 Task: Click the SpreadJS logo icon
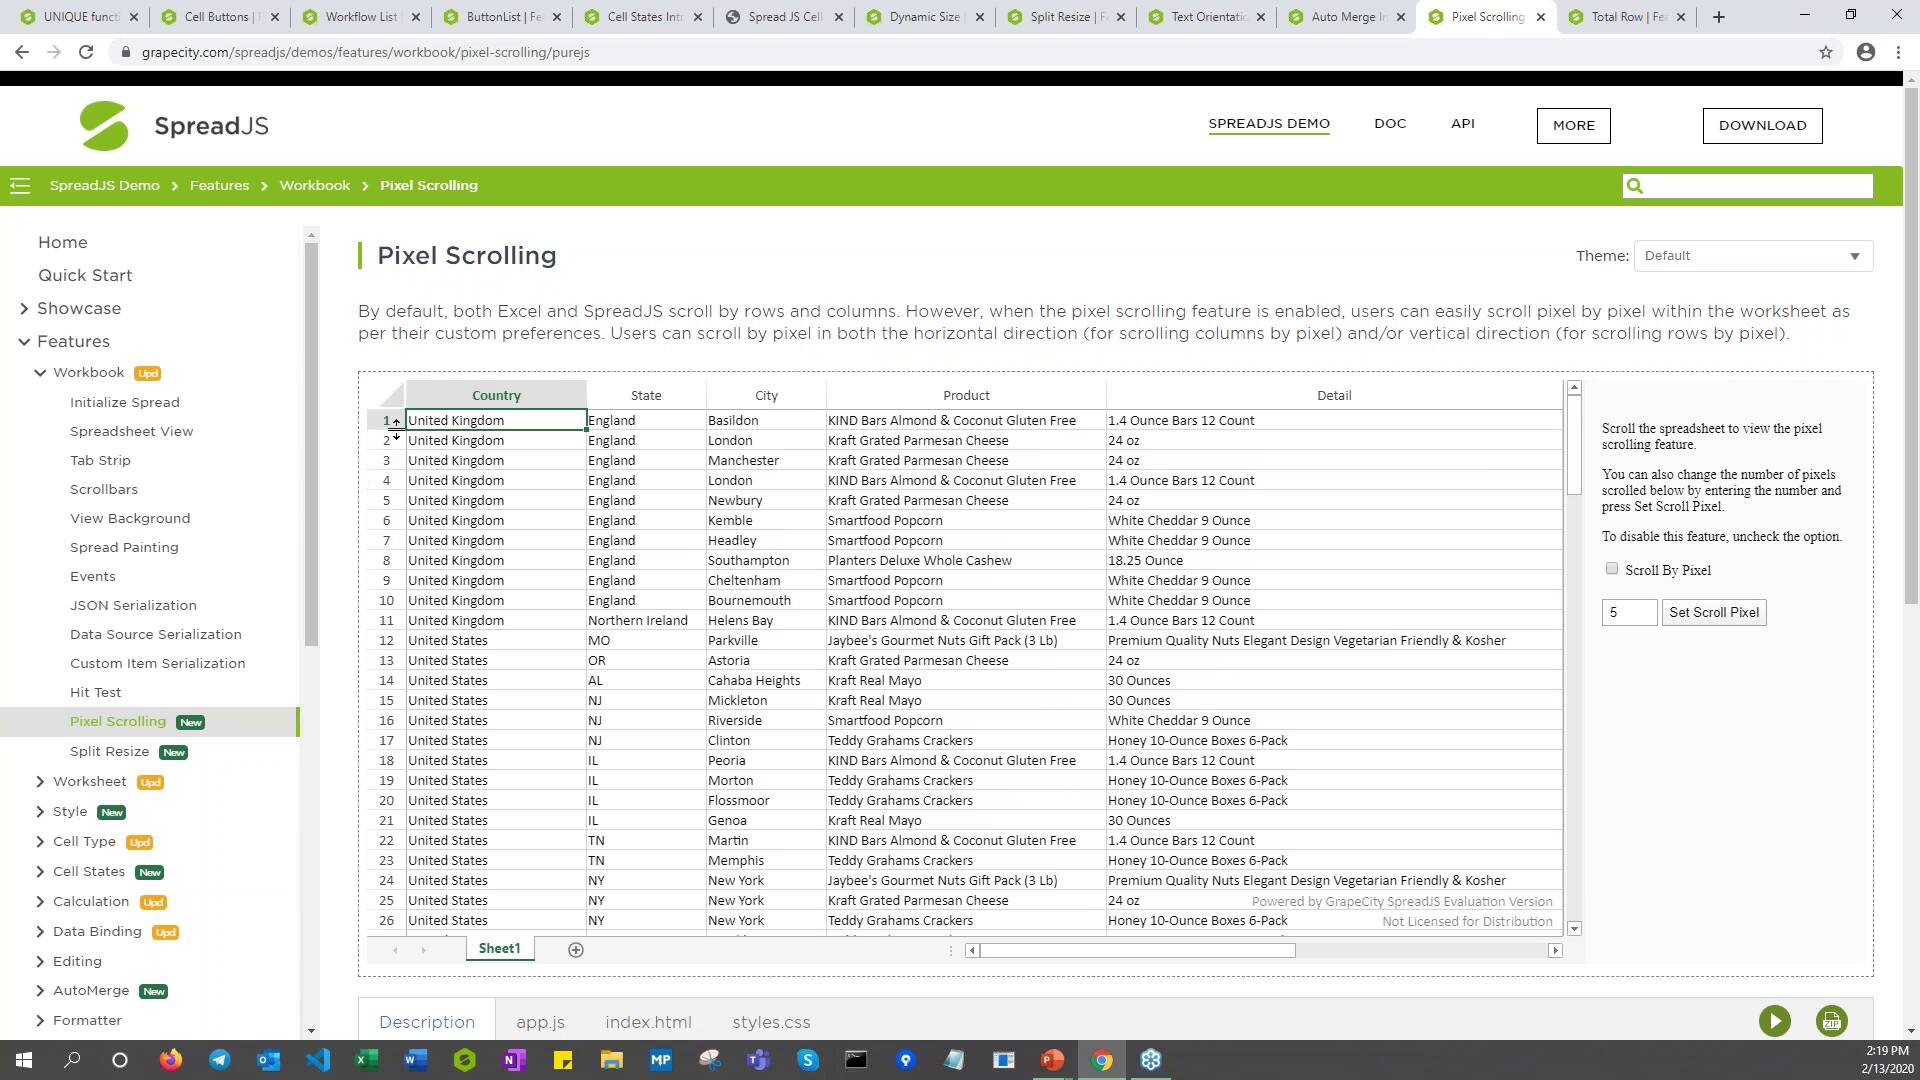(x=104, y=126)
